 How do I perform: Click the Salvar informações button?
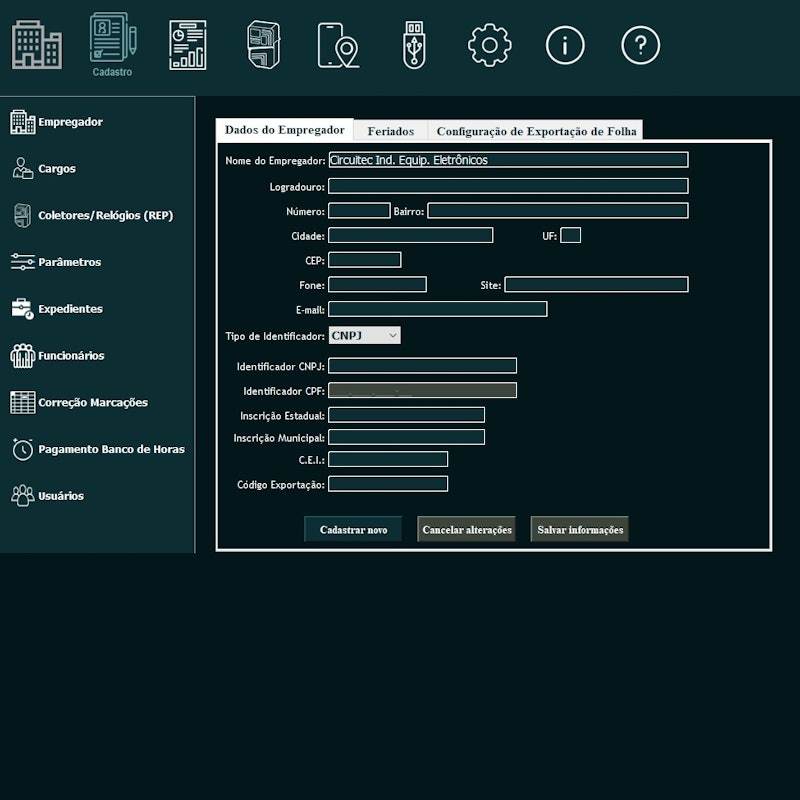580,529
